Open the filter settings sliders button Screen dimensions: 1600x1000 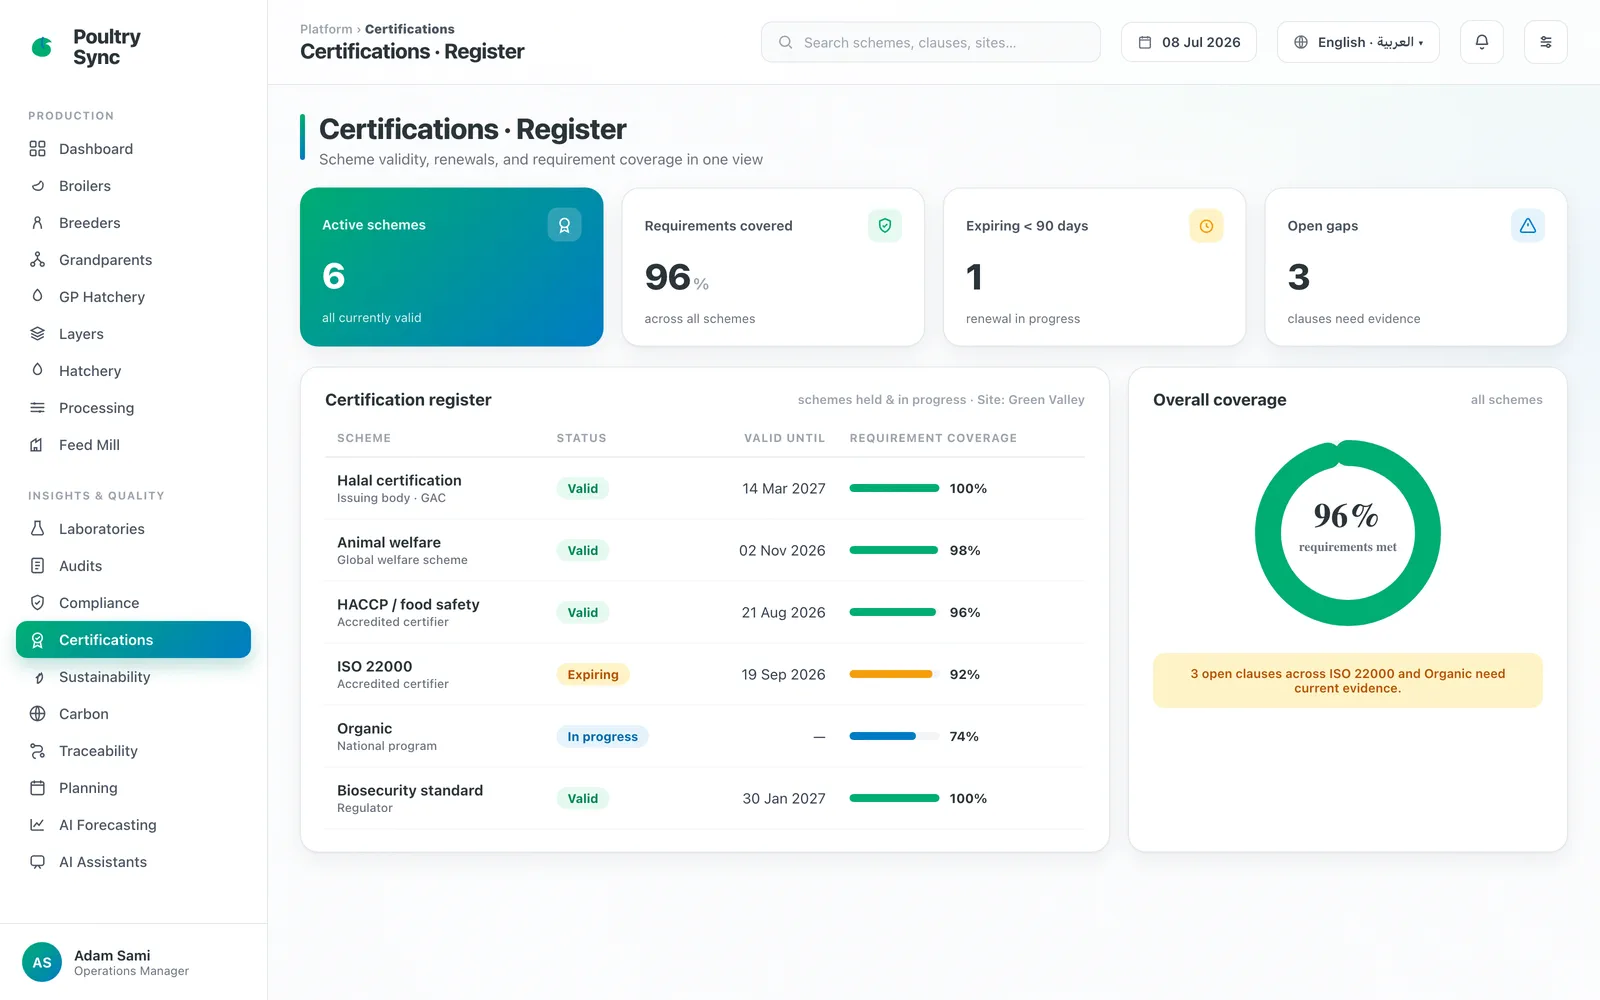coord(1546,42)
